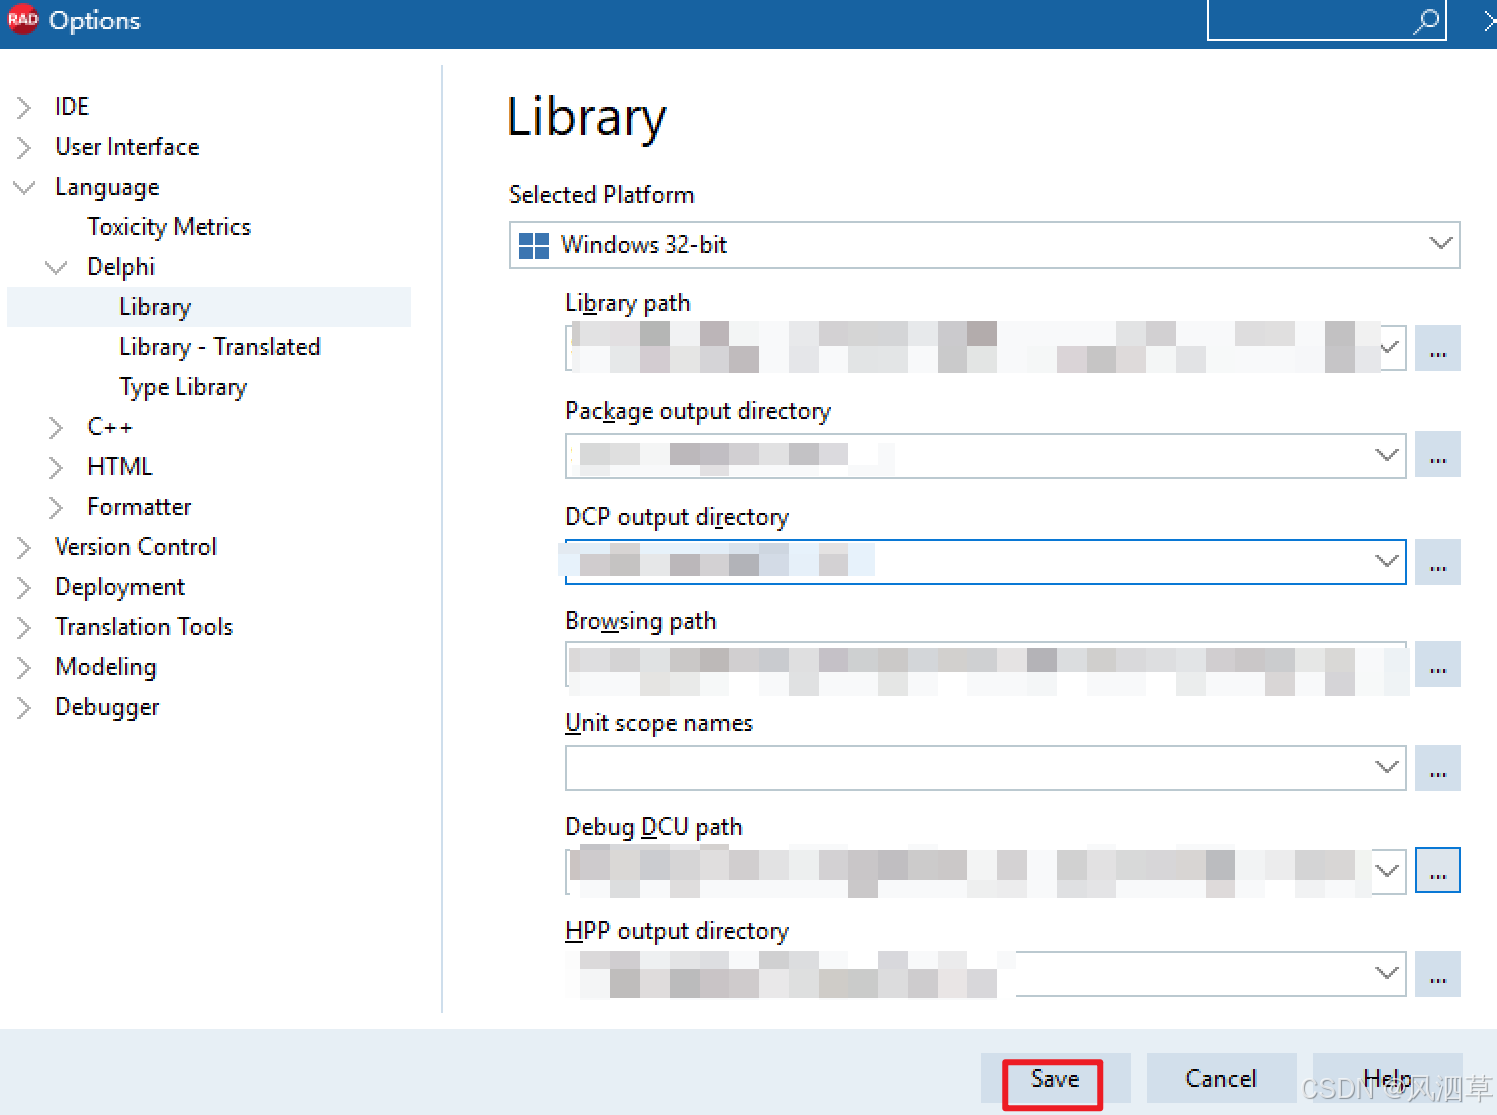The height and width of the screenshot is (1115, 1497).
Task: Expand the C++ tree node
Action: (x=55, y=427)
